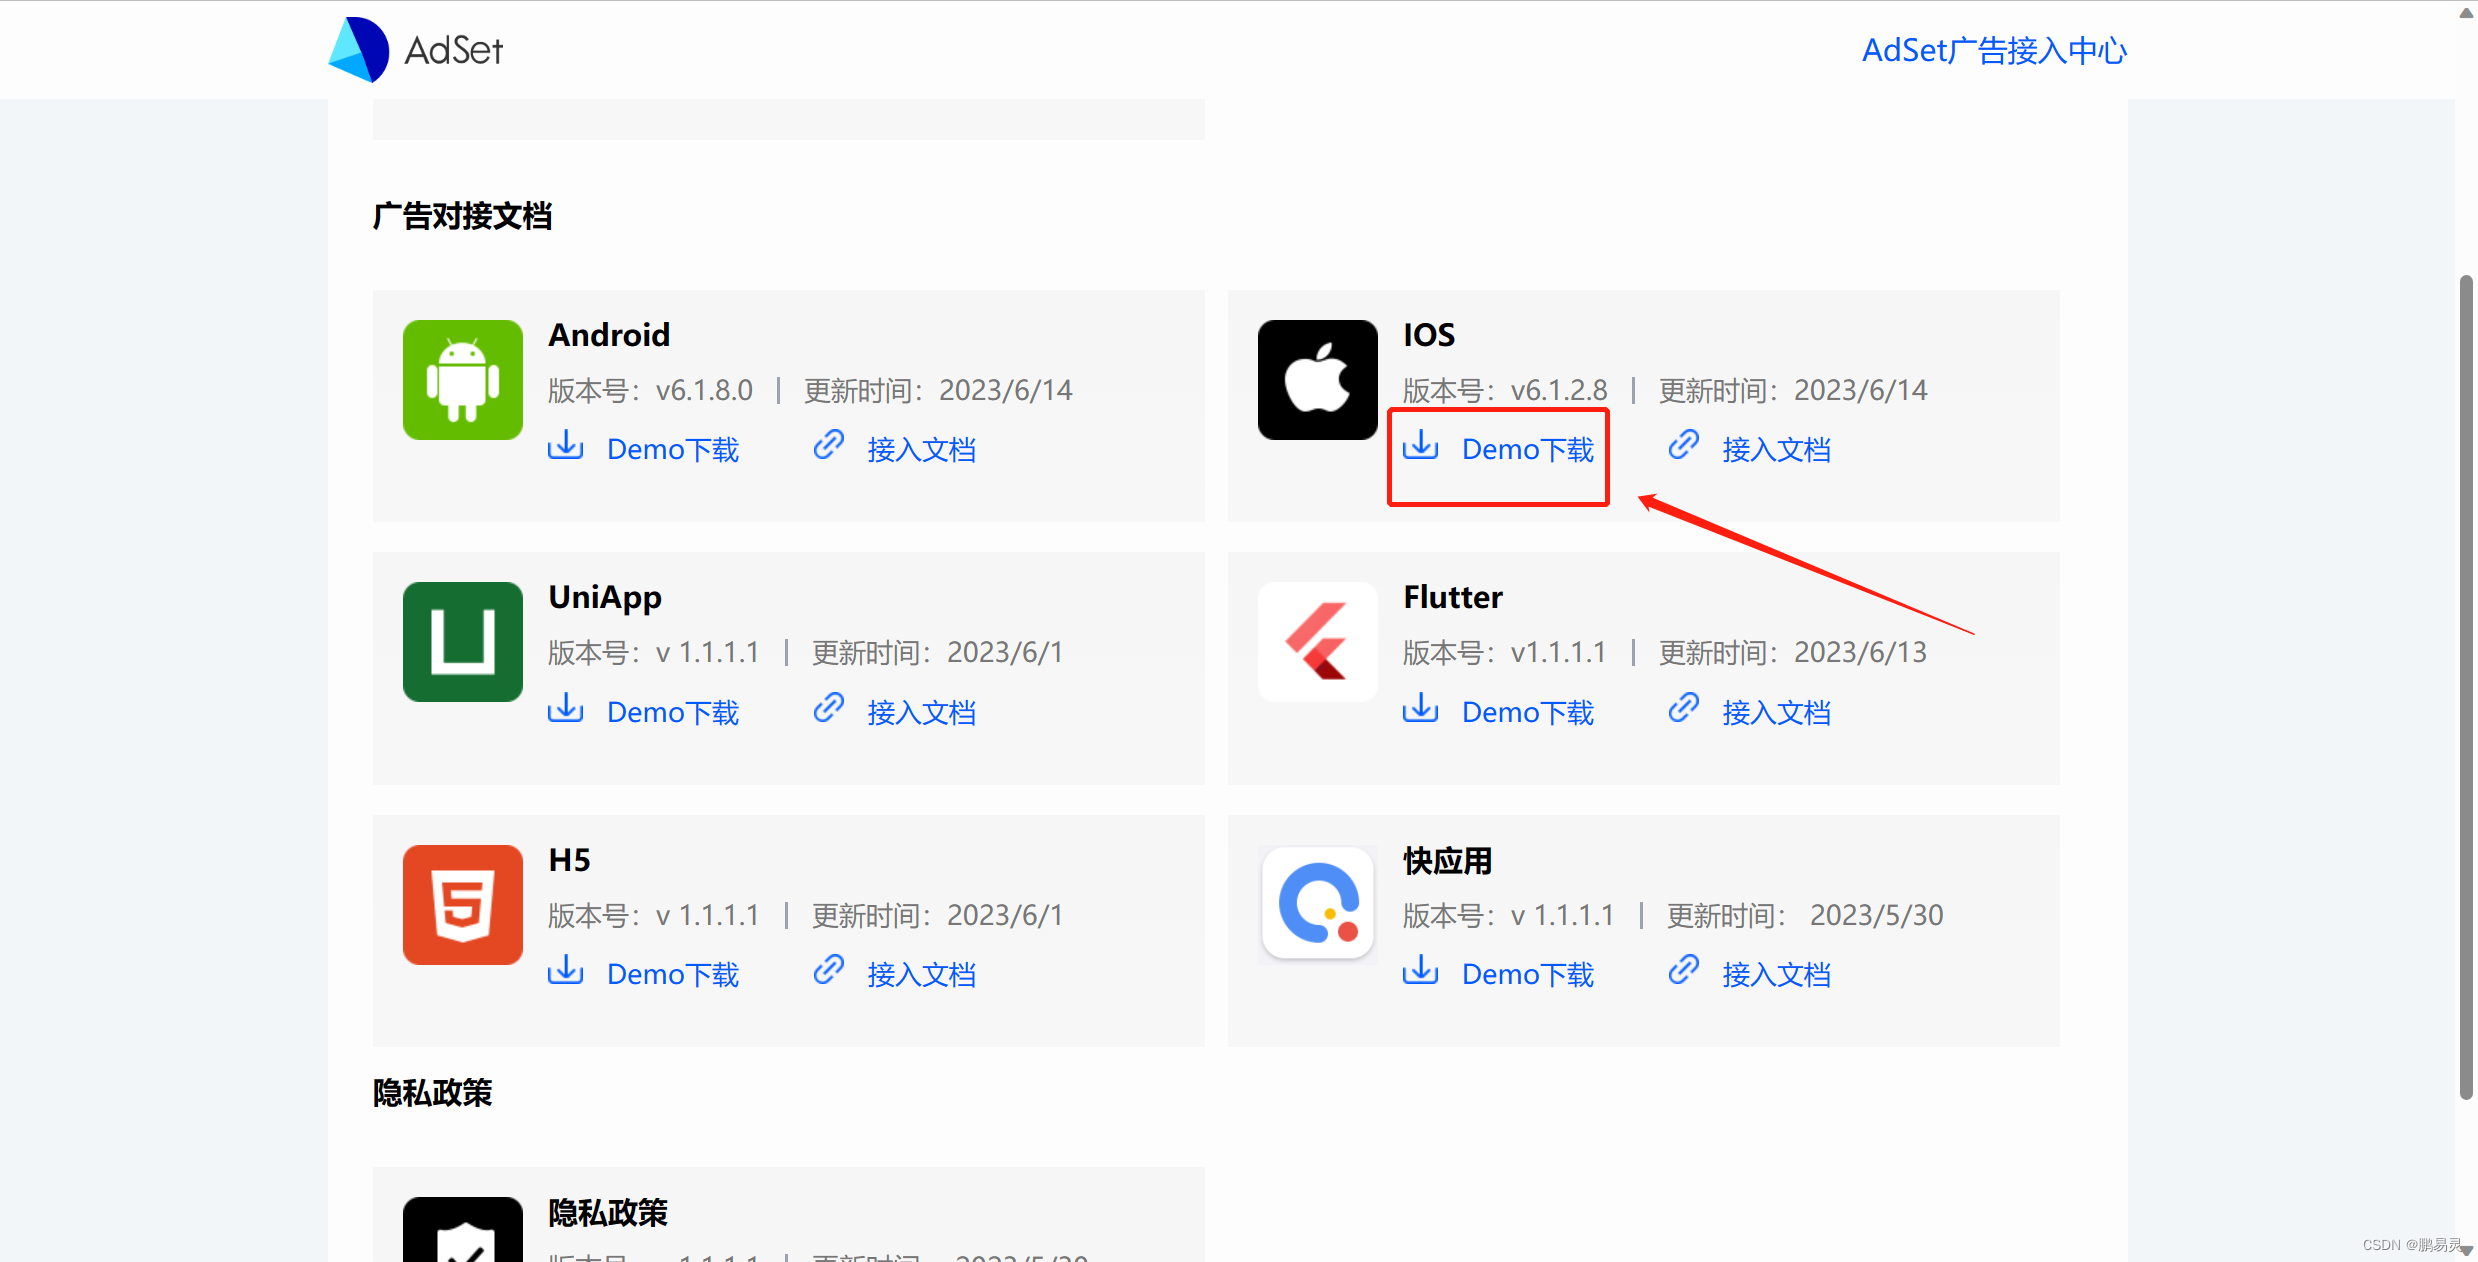Image resolution: width=2478 pixels, height=1262 pixels.
Task: Open 快应用 接入文档 link
Action: [x=1777, y=975]
